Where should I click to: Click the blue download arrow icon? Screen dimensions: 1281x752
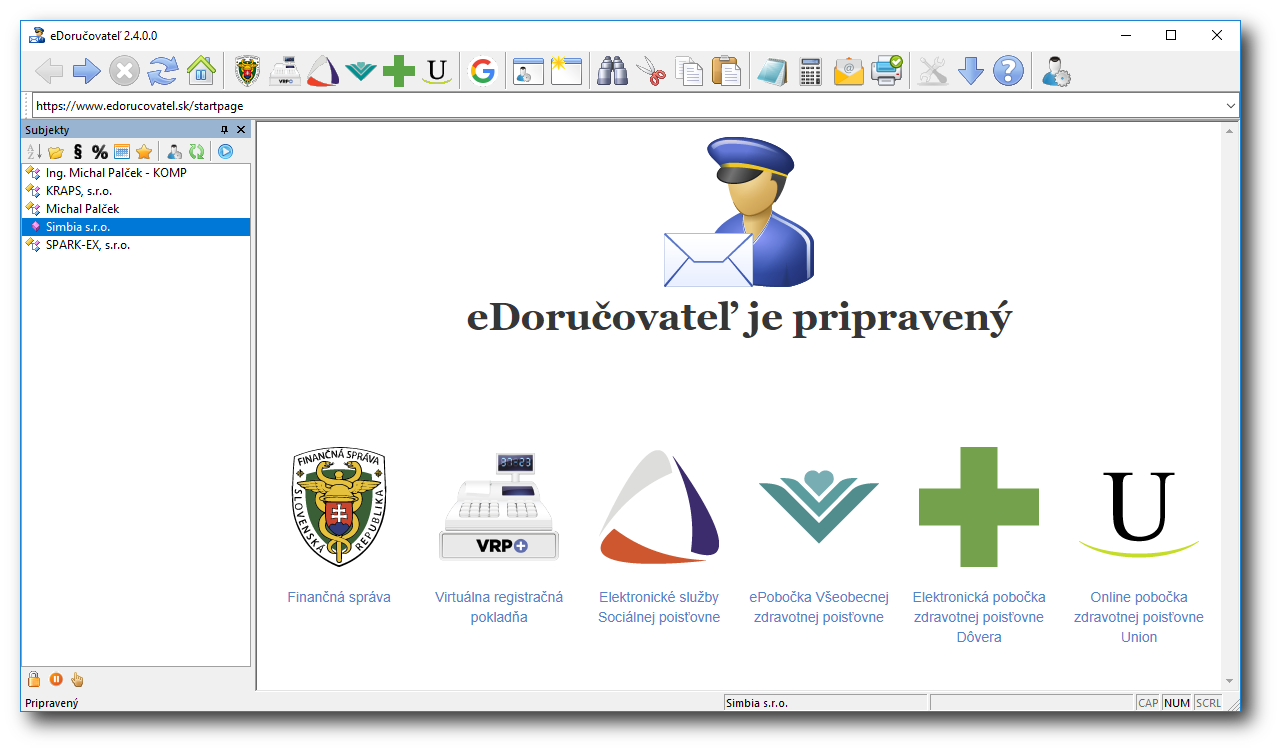click(x=970, y=71)
